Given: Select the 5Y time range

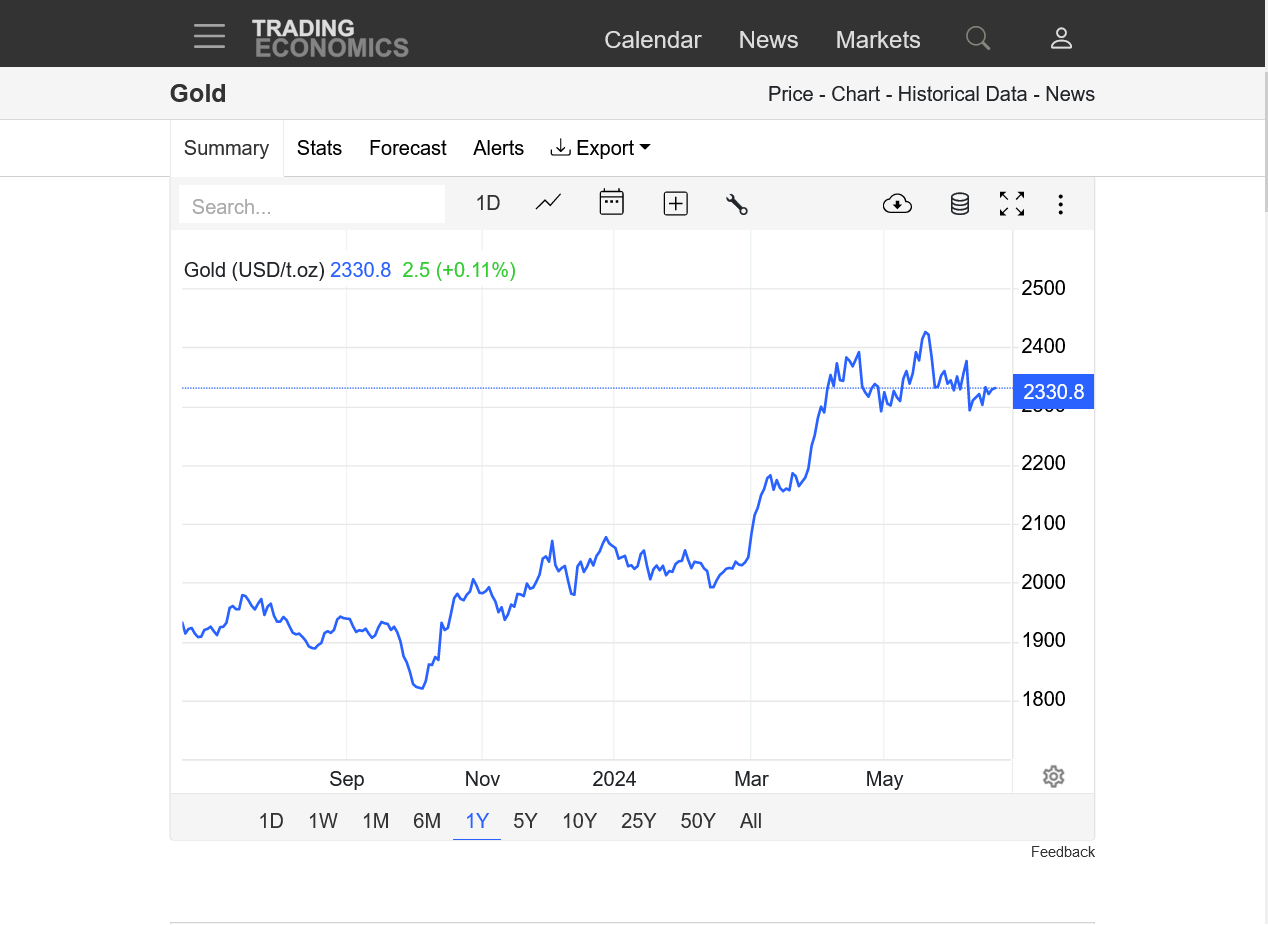Looking at the screenshot, I should click(x=525, y=821).
